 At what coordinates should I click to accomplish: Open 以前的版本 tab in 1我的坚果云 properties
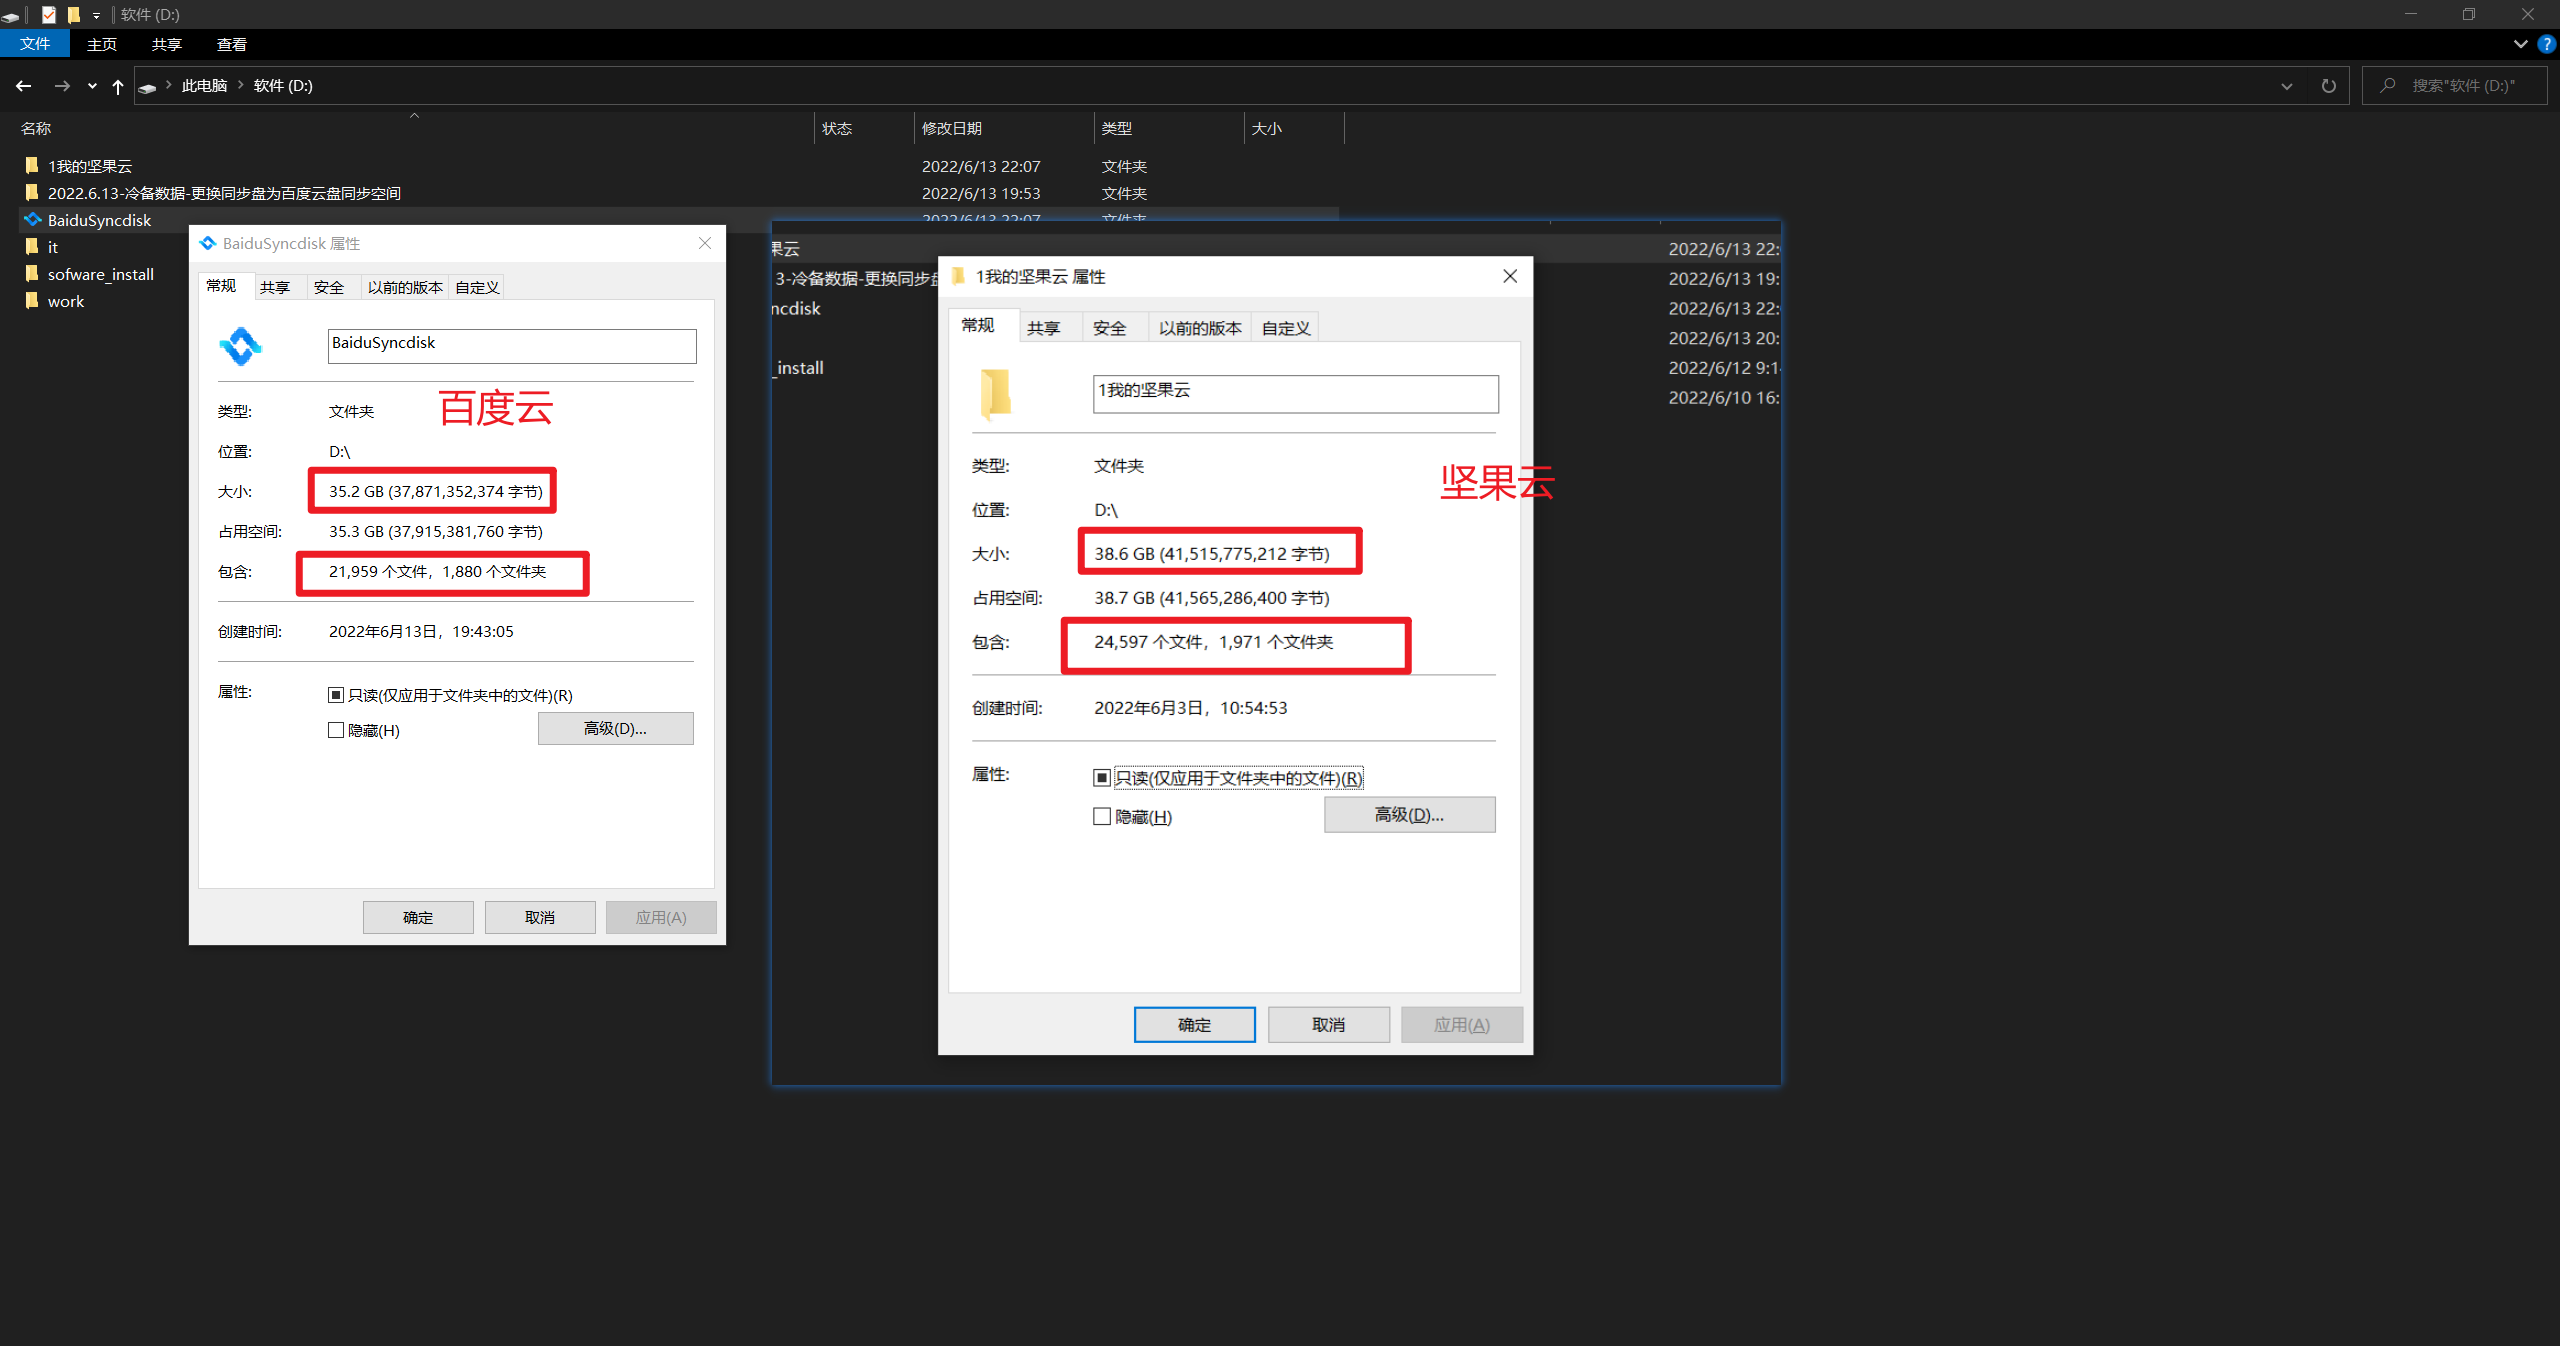1200,328
